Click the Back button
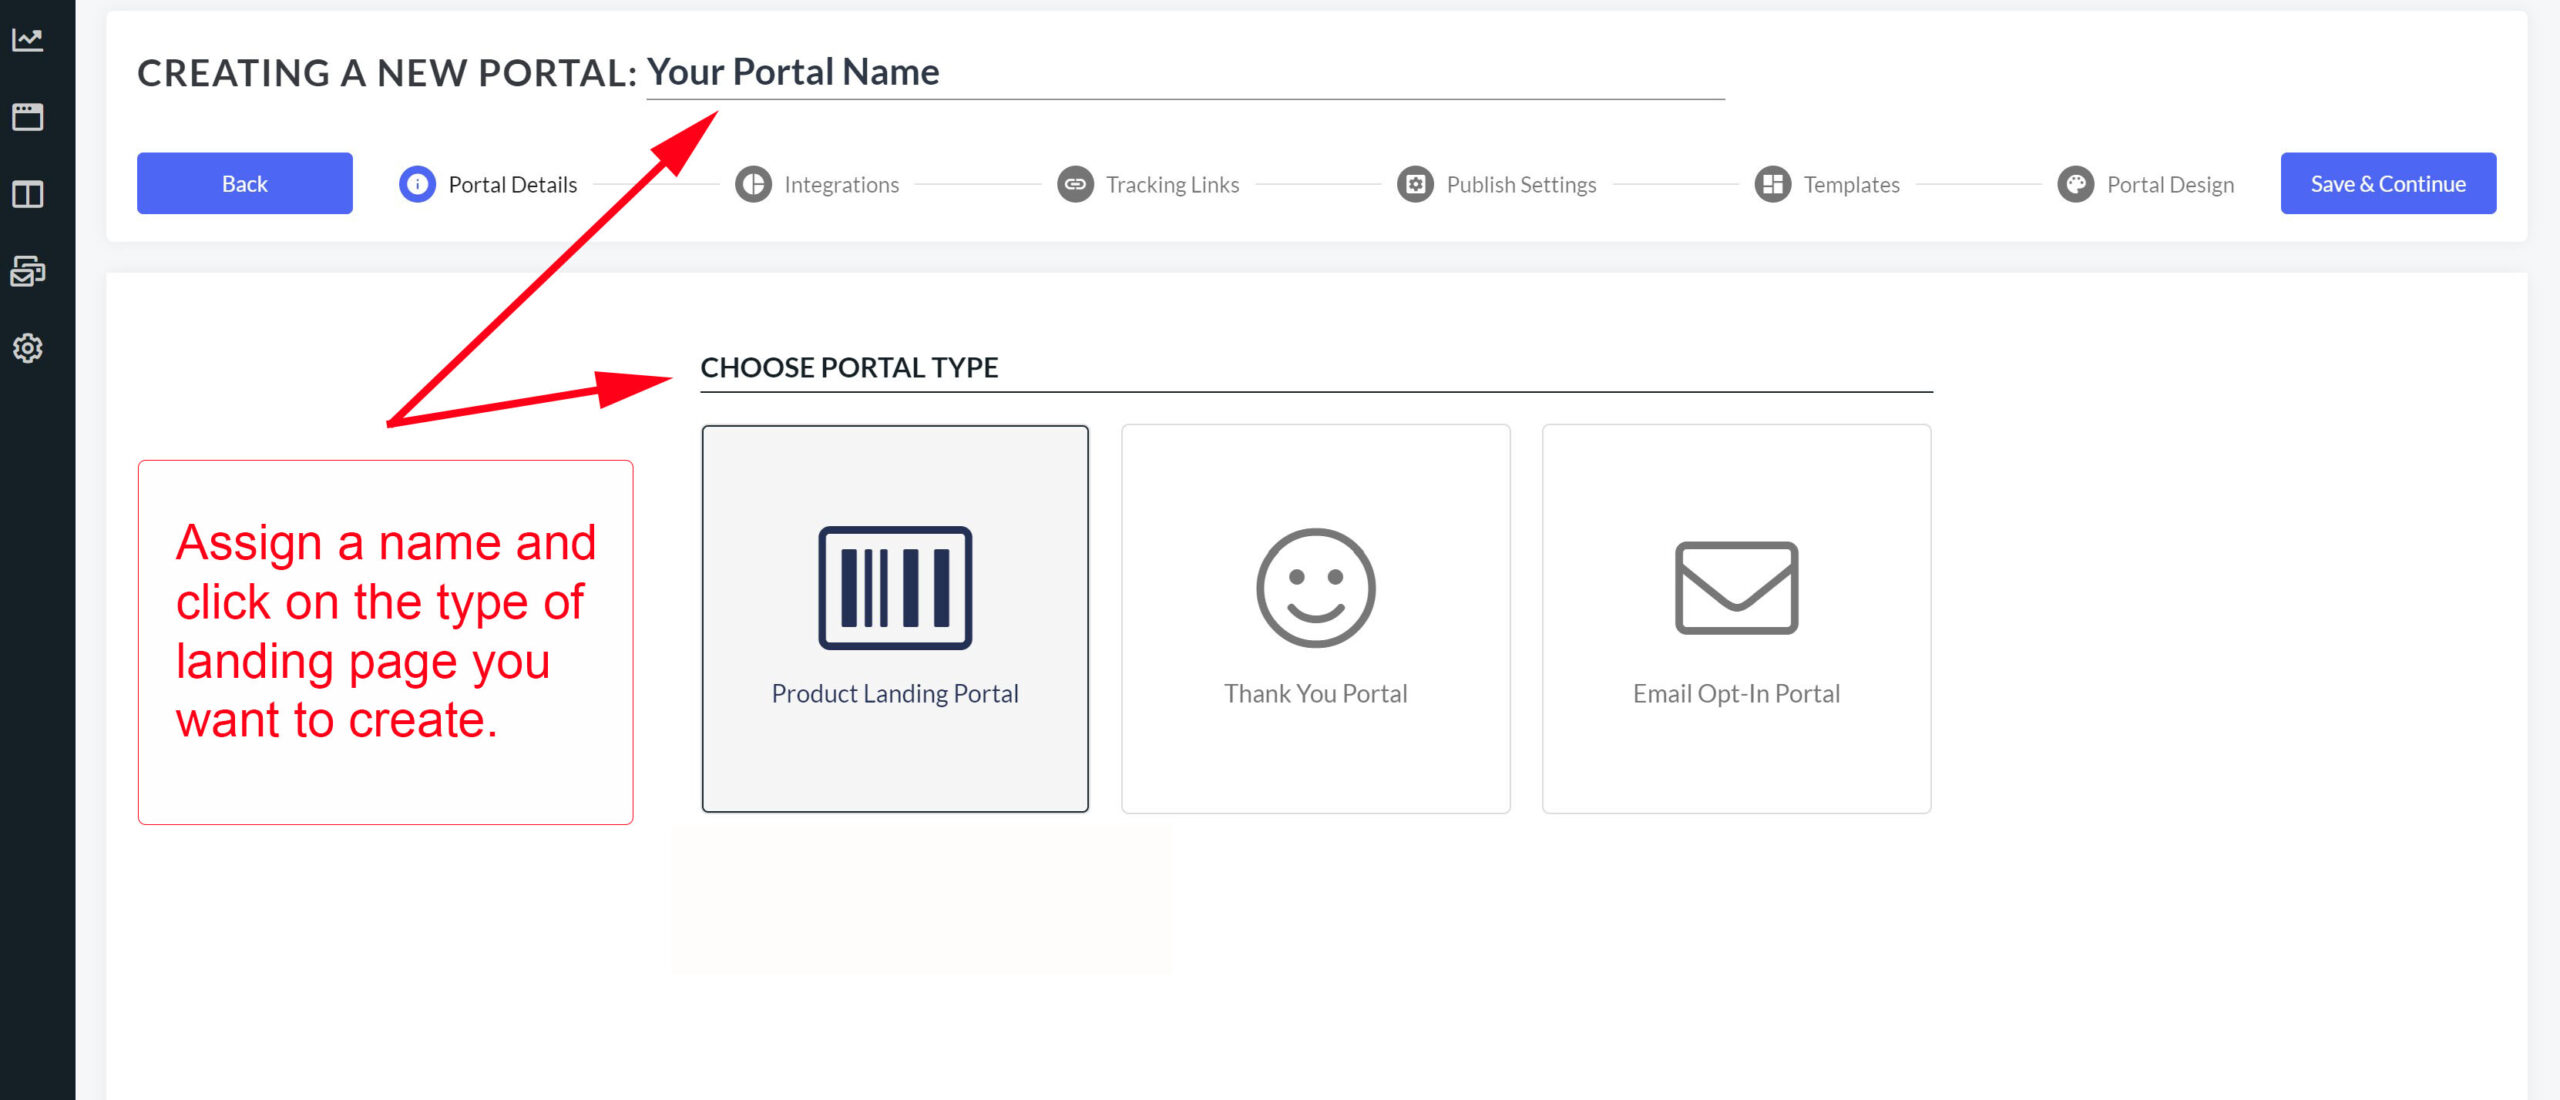2560x1100 pixels. pyautogui.click(x=244, y=183)
